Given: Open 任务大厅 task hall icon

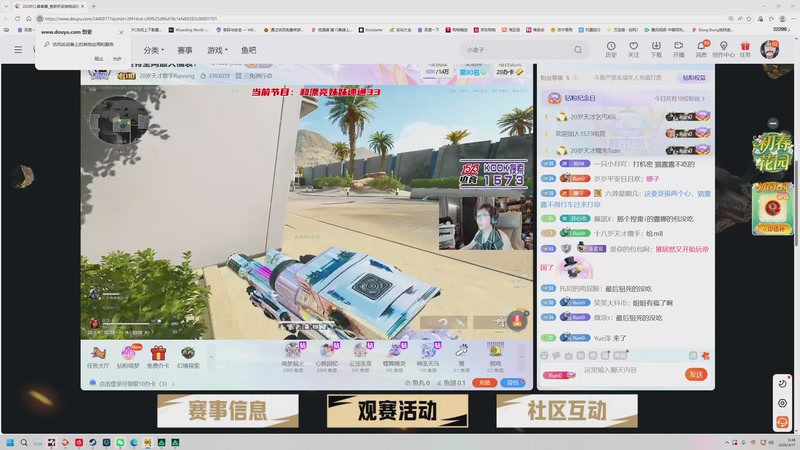Looking at the screenshot, I should coord(98,357).
